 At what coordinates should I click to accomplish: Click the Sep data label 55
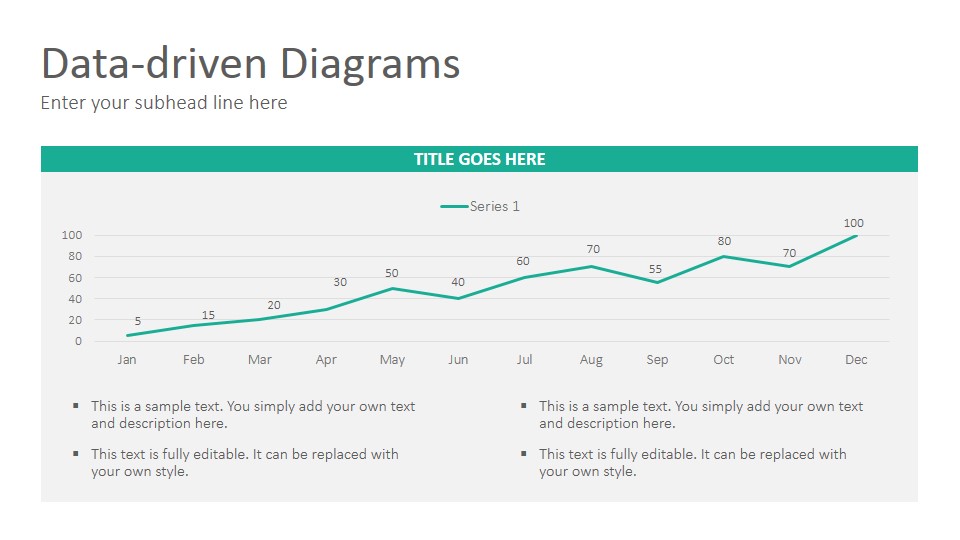coord(656,269)
